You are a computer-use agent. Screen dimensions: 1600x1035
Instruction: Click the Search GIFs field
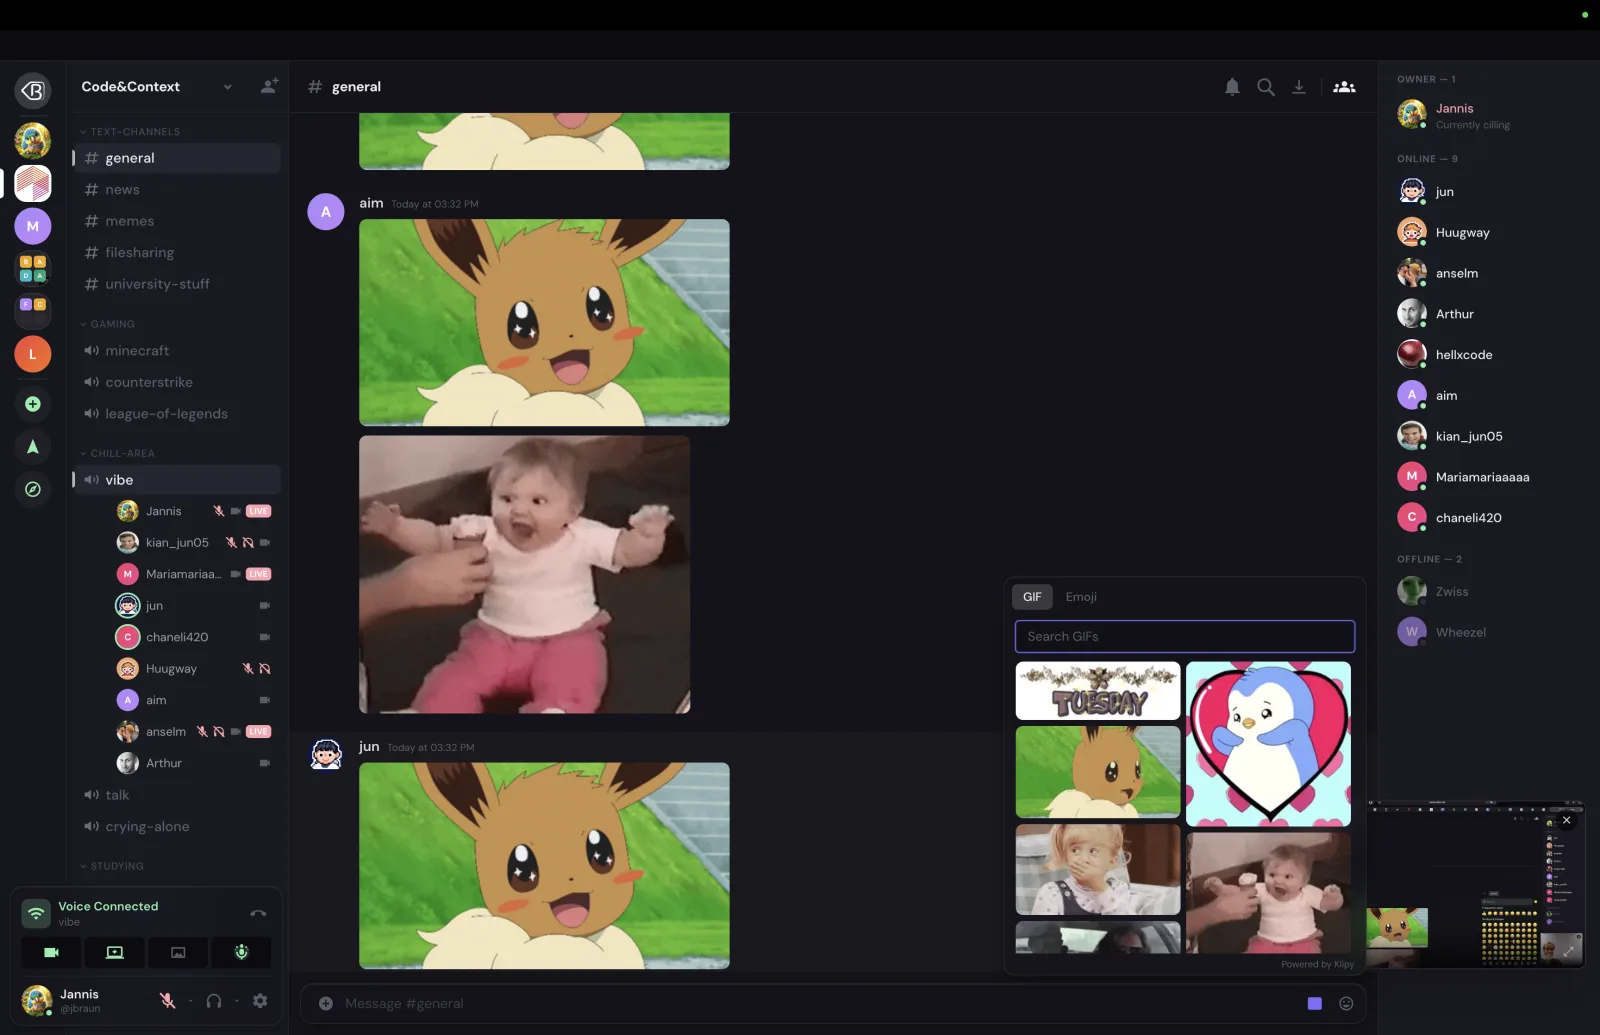1185,636
